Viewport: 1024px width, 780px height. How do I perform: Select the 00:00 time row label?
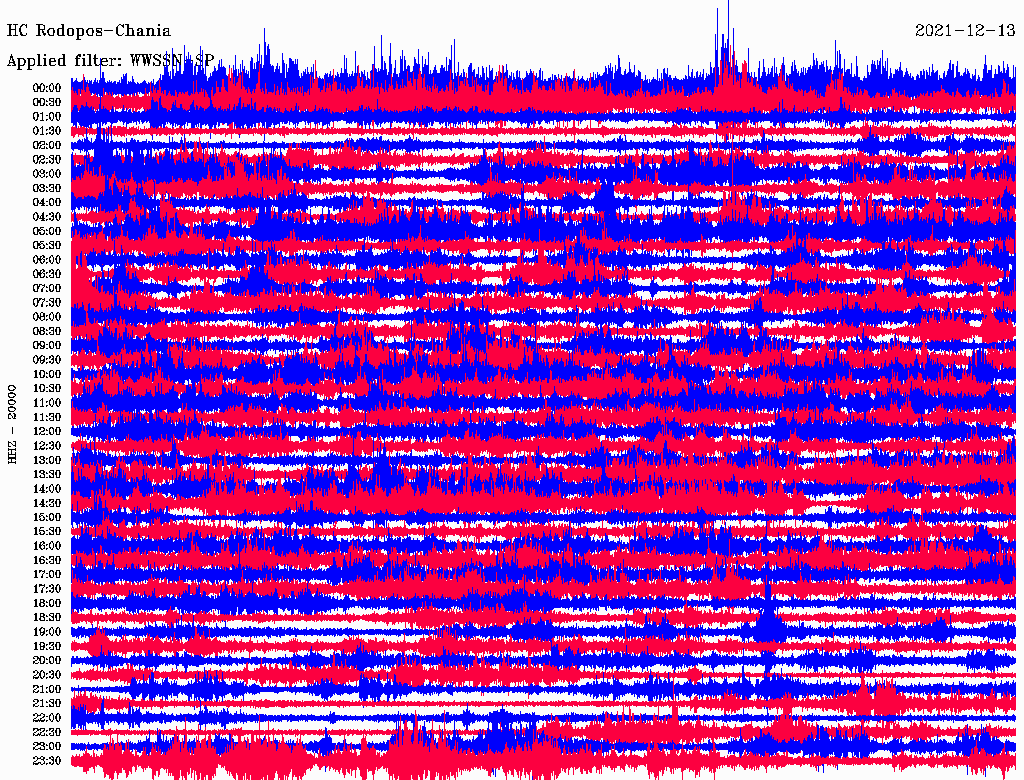47,88
